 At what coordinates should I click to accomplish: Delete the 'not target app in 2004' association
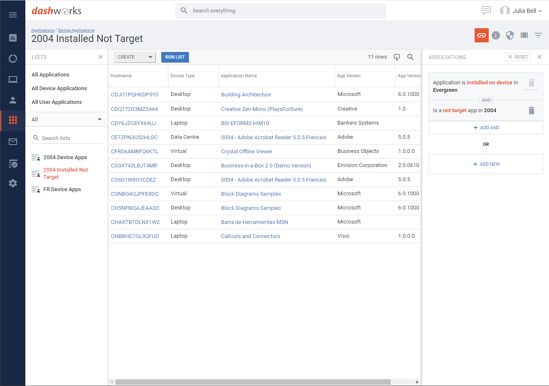point(531,110)
